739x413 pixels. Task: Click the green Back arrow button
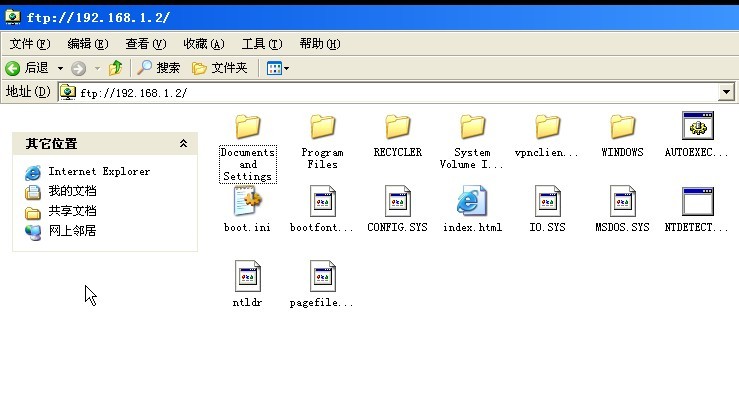[13, 68]
